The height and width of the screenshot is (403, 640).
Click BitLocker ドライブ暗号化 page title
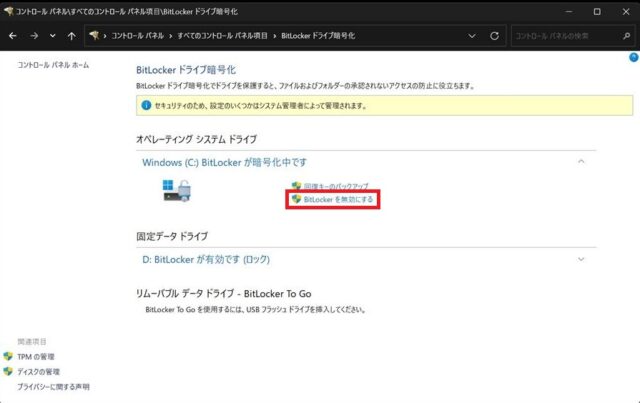186,70
